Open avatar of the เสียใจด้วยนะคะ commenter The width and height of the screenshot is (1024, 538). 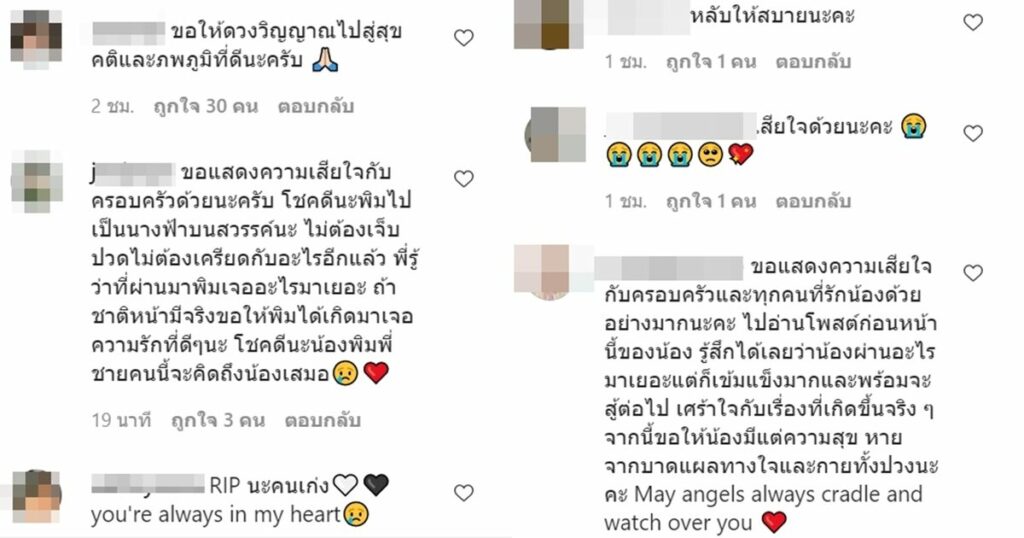[556, 134]
